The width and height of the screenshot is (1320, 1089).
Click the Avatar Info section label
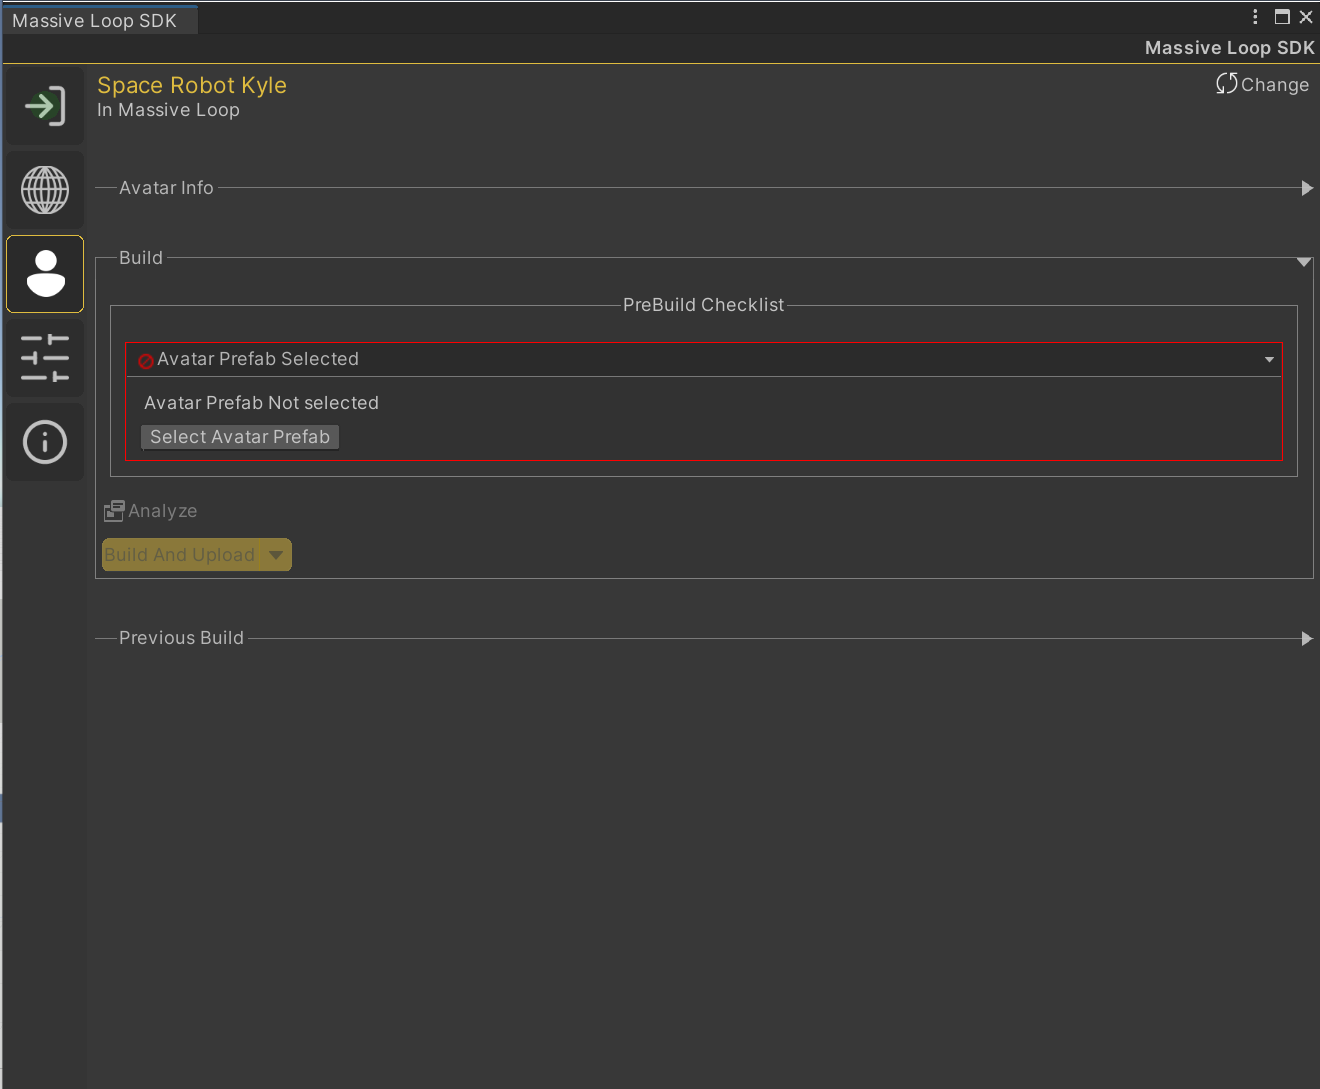coord(166,188)
